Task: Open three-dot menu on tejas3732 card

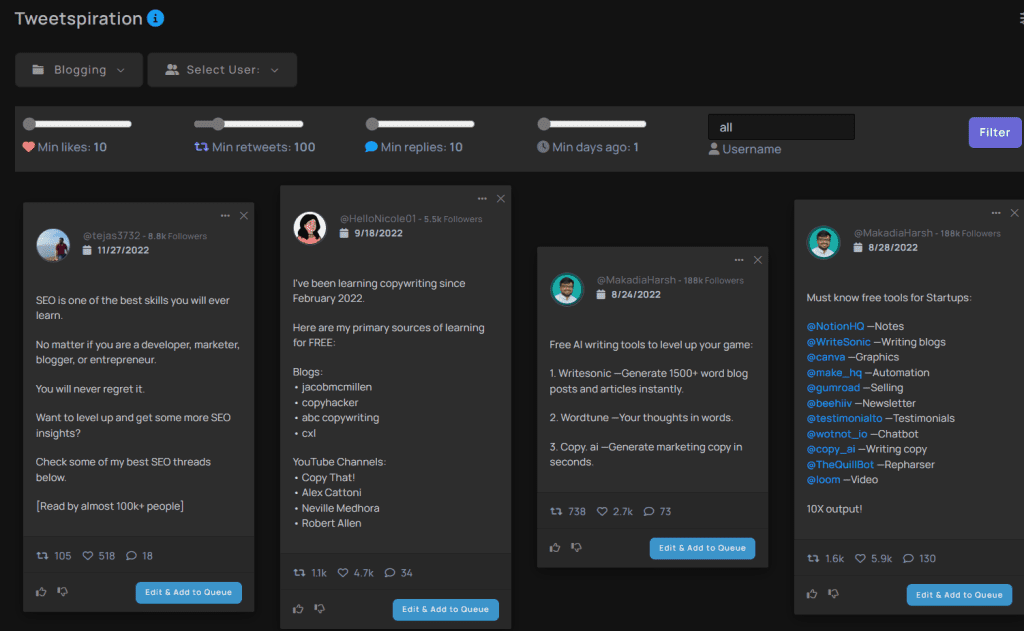Action: click(x=224, y=215)
